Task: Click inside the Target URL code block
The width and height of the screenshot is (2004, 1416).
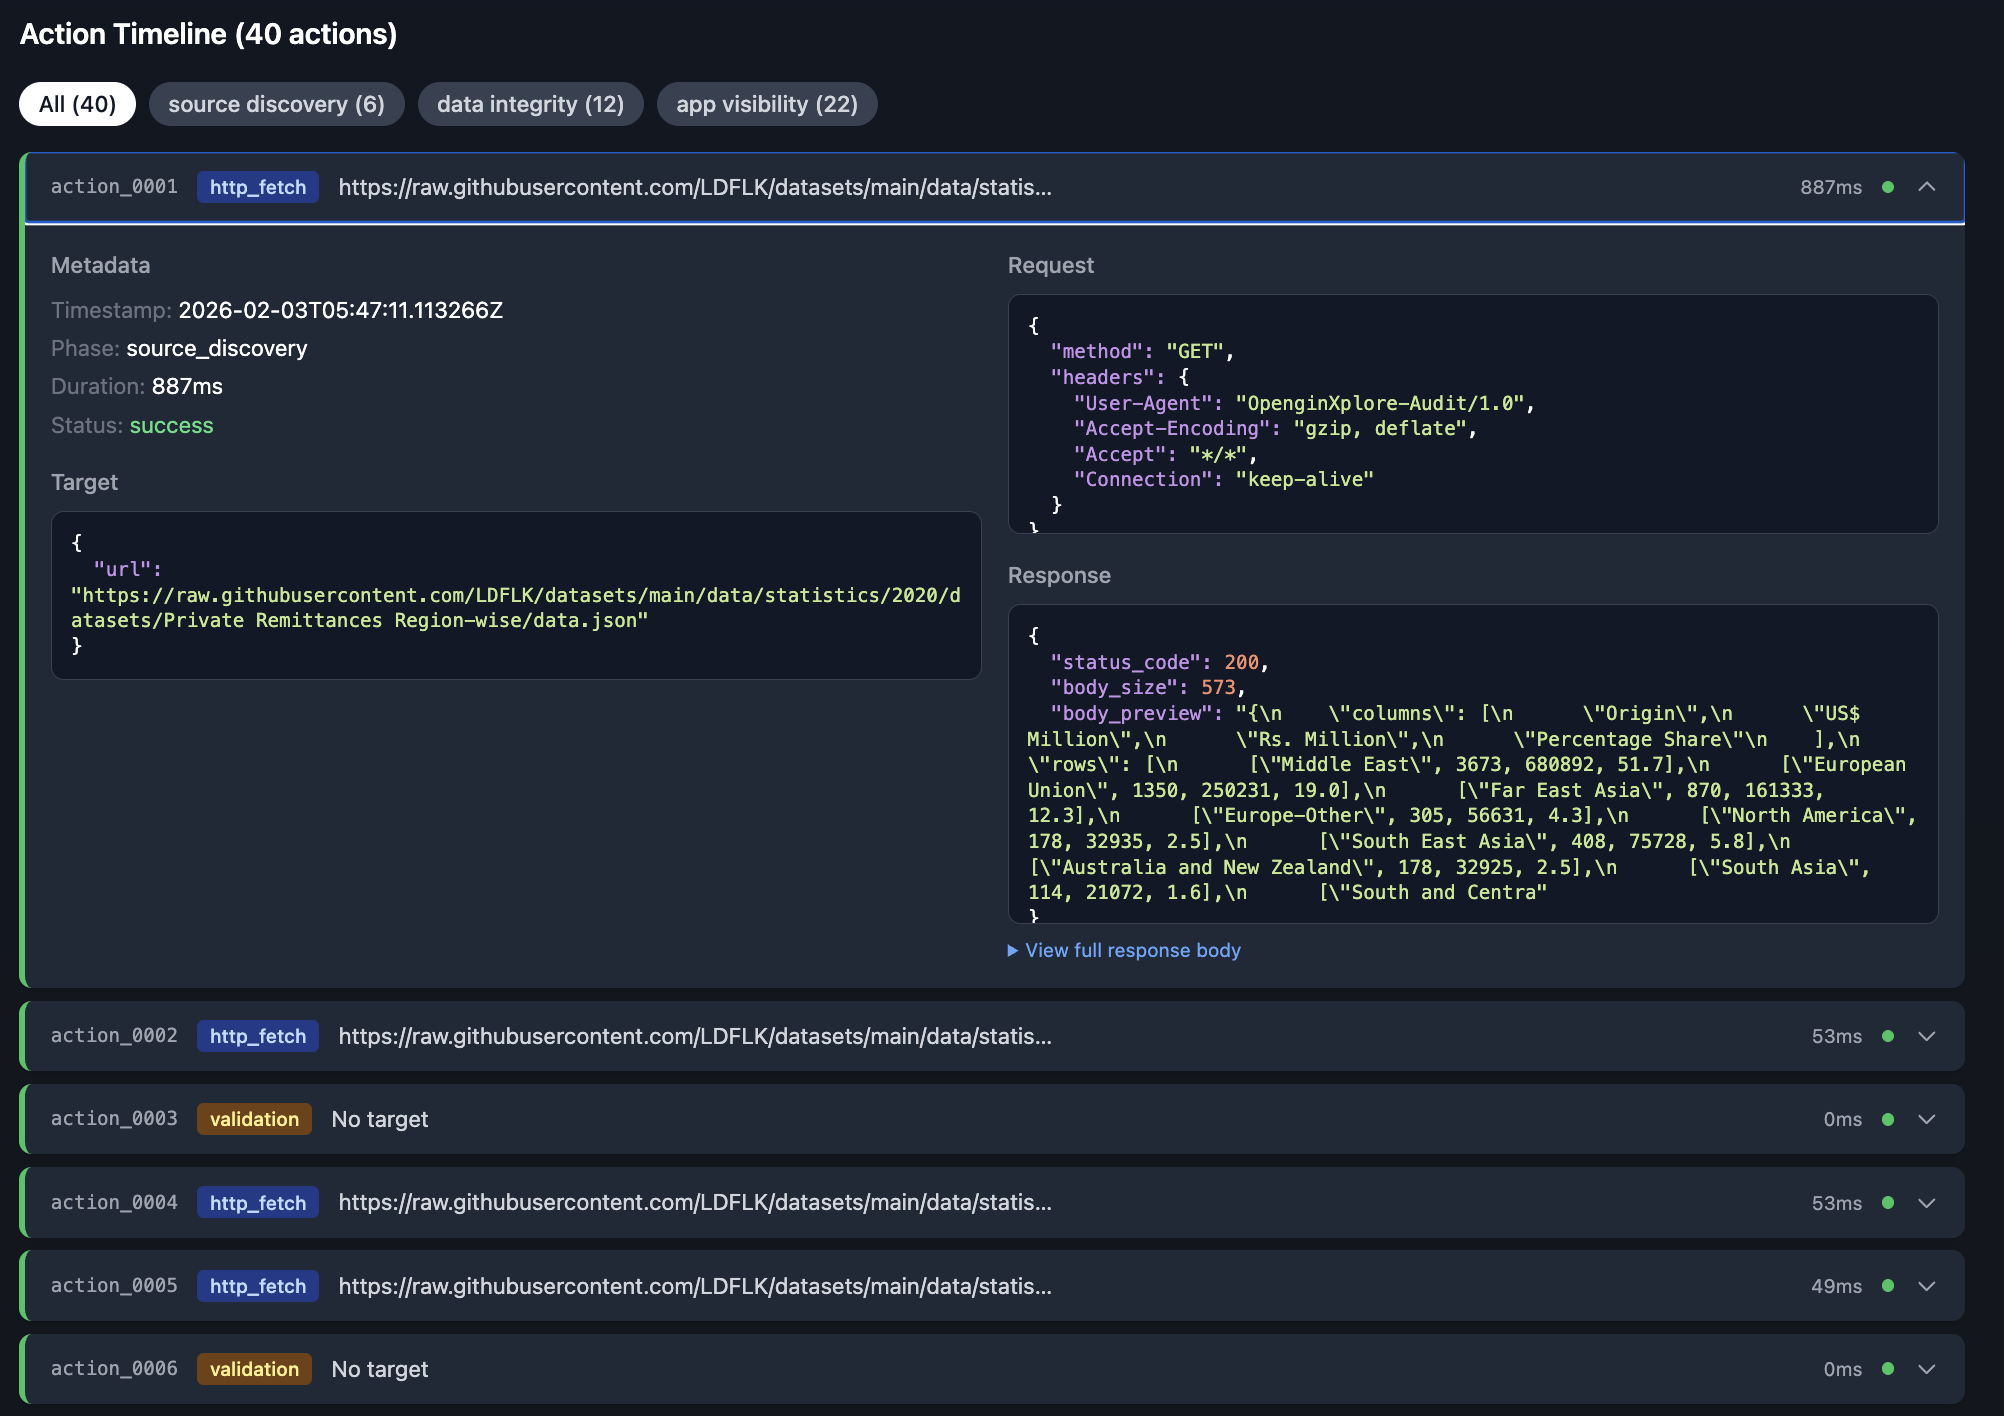Action: pyautogui.click(x=515, y=595)
